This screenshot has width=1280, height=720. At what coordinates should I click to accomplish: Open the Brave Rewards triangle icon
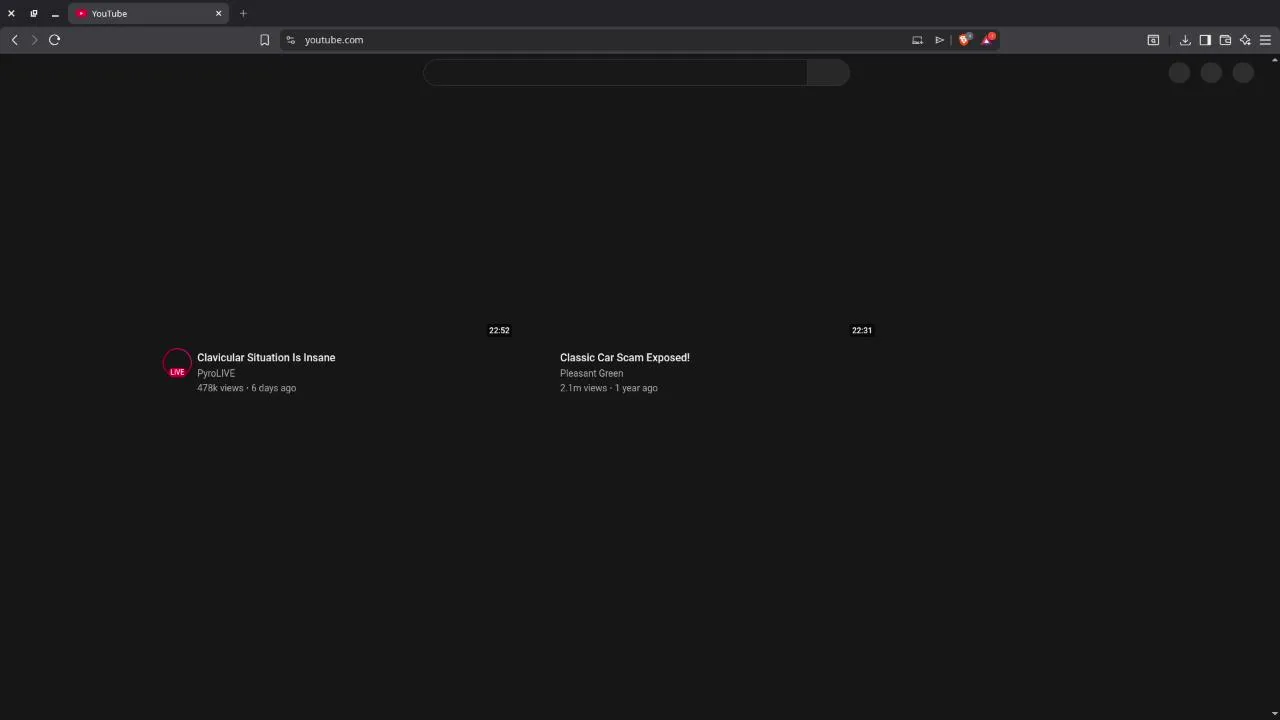(988, 40)
